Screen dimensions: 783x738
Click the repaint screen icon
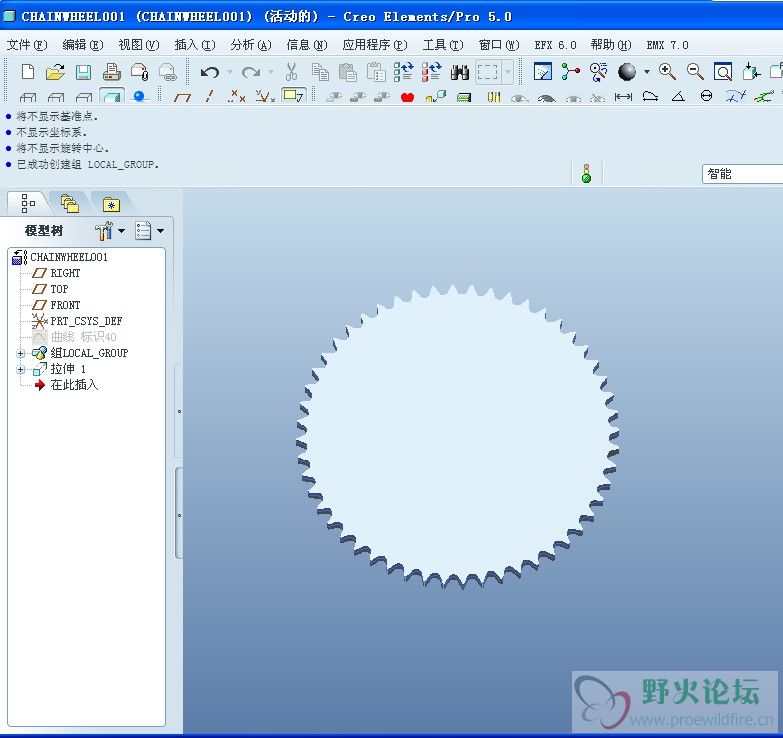542,72
